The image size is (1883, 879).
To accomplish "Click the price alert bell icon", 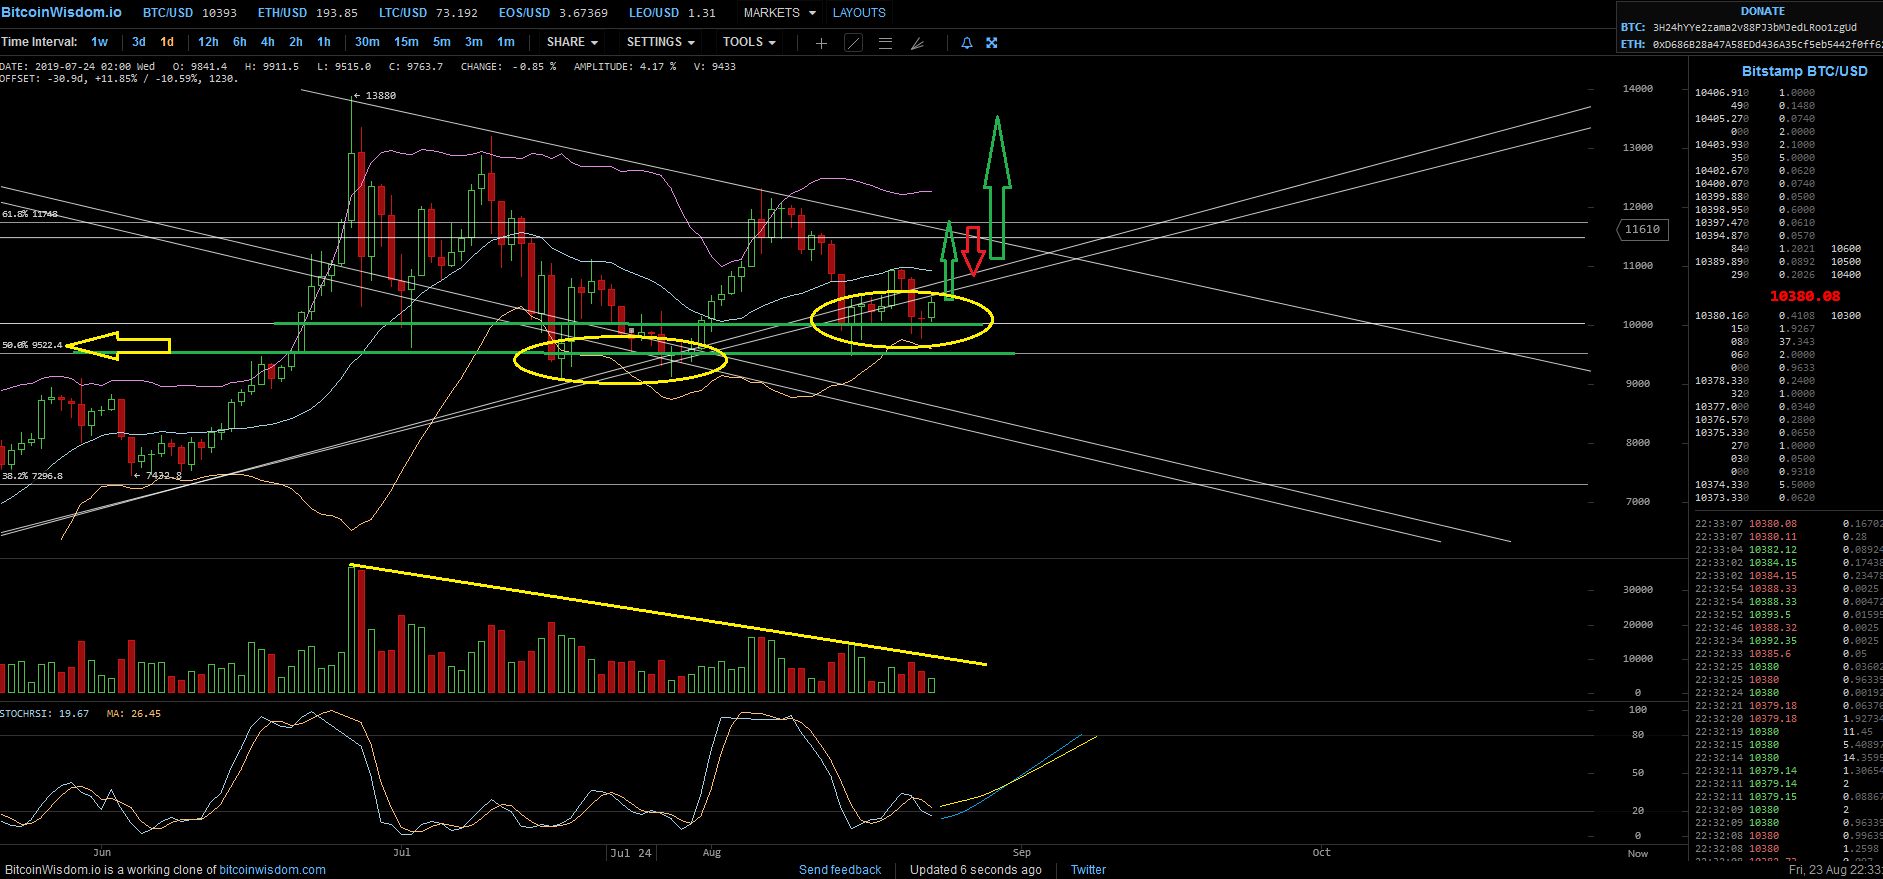I will (966, 43).
